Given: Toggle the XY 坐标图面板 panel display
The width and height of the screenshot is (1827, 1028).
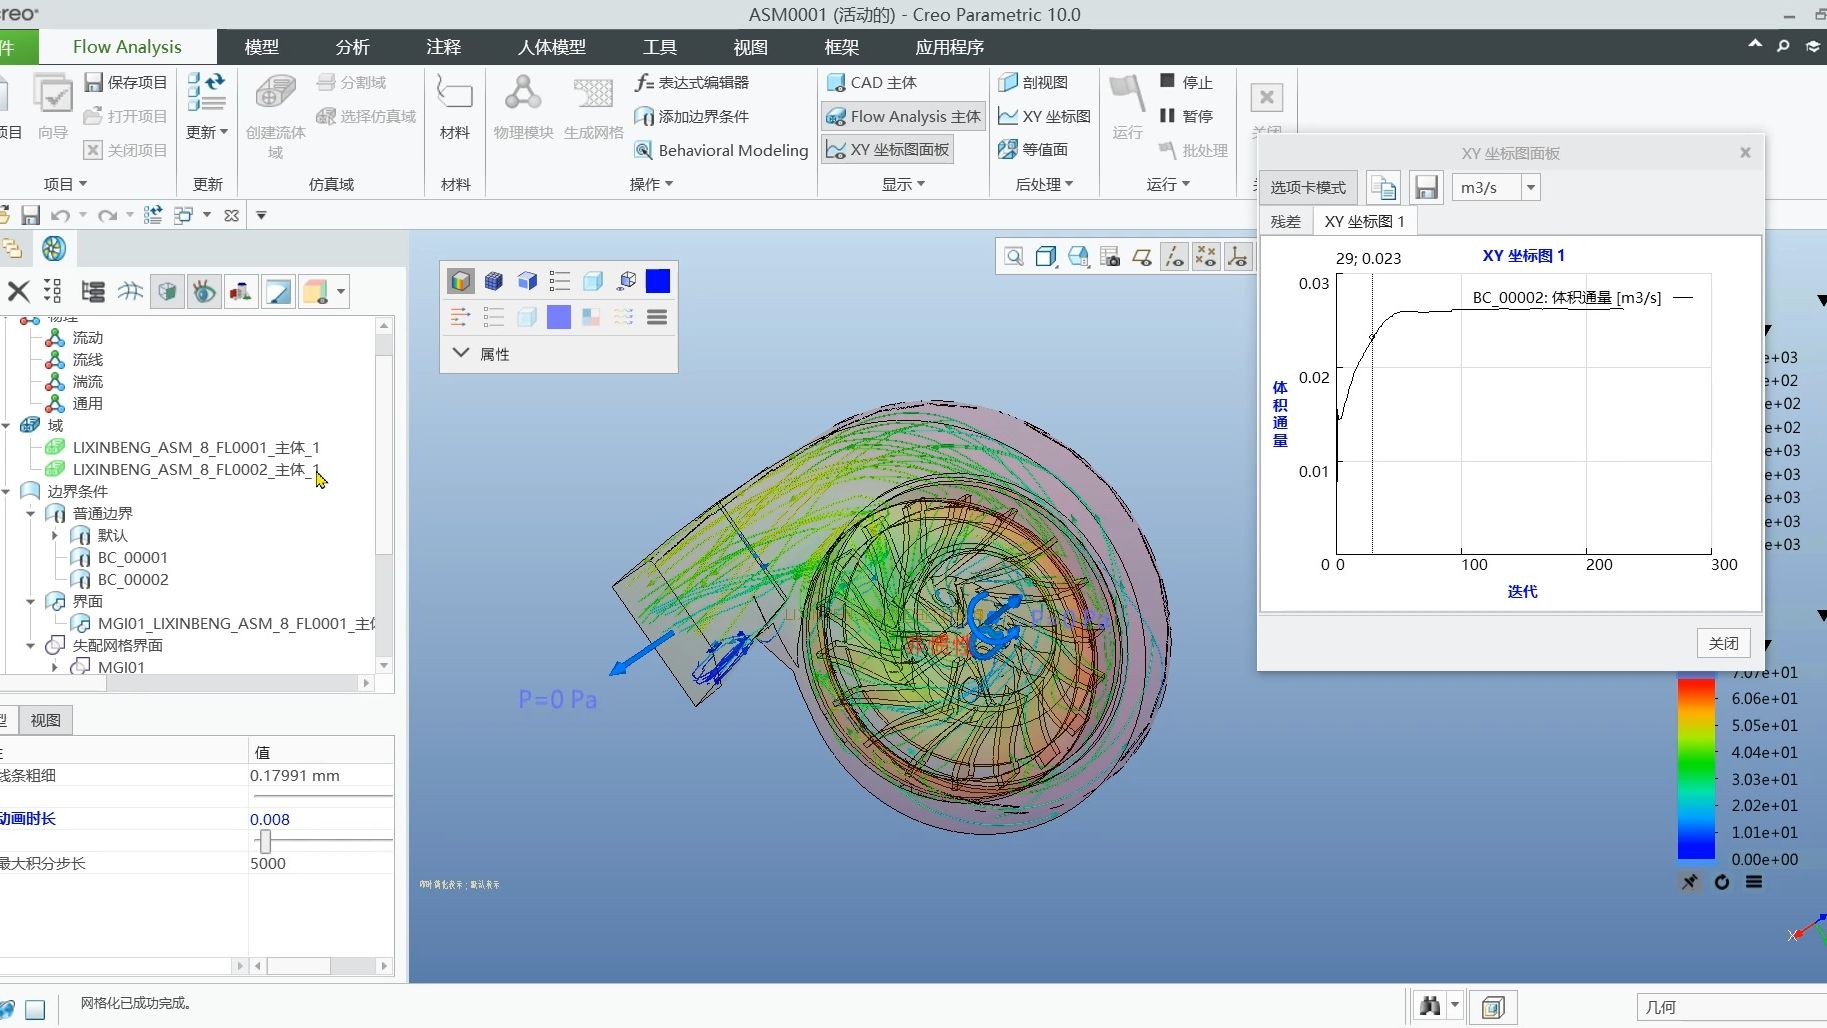Looking at the screenshot, I should [x=887, y=150].
